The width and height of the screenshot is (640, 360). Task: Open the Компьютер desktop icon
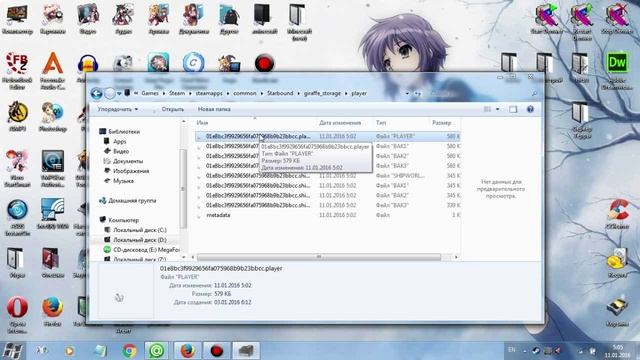click(17, 20)
